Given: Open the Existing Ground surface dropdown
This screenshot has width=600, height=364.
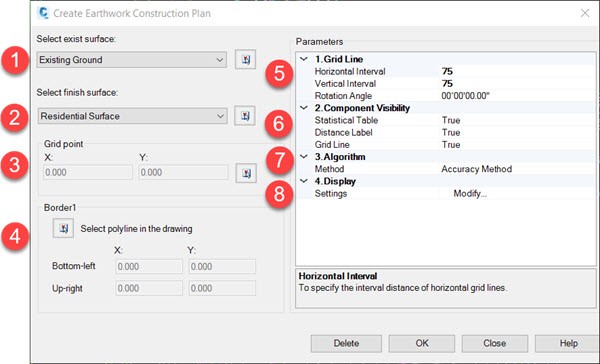Looking at the screenshot, I should [x=132, y=60].
